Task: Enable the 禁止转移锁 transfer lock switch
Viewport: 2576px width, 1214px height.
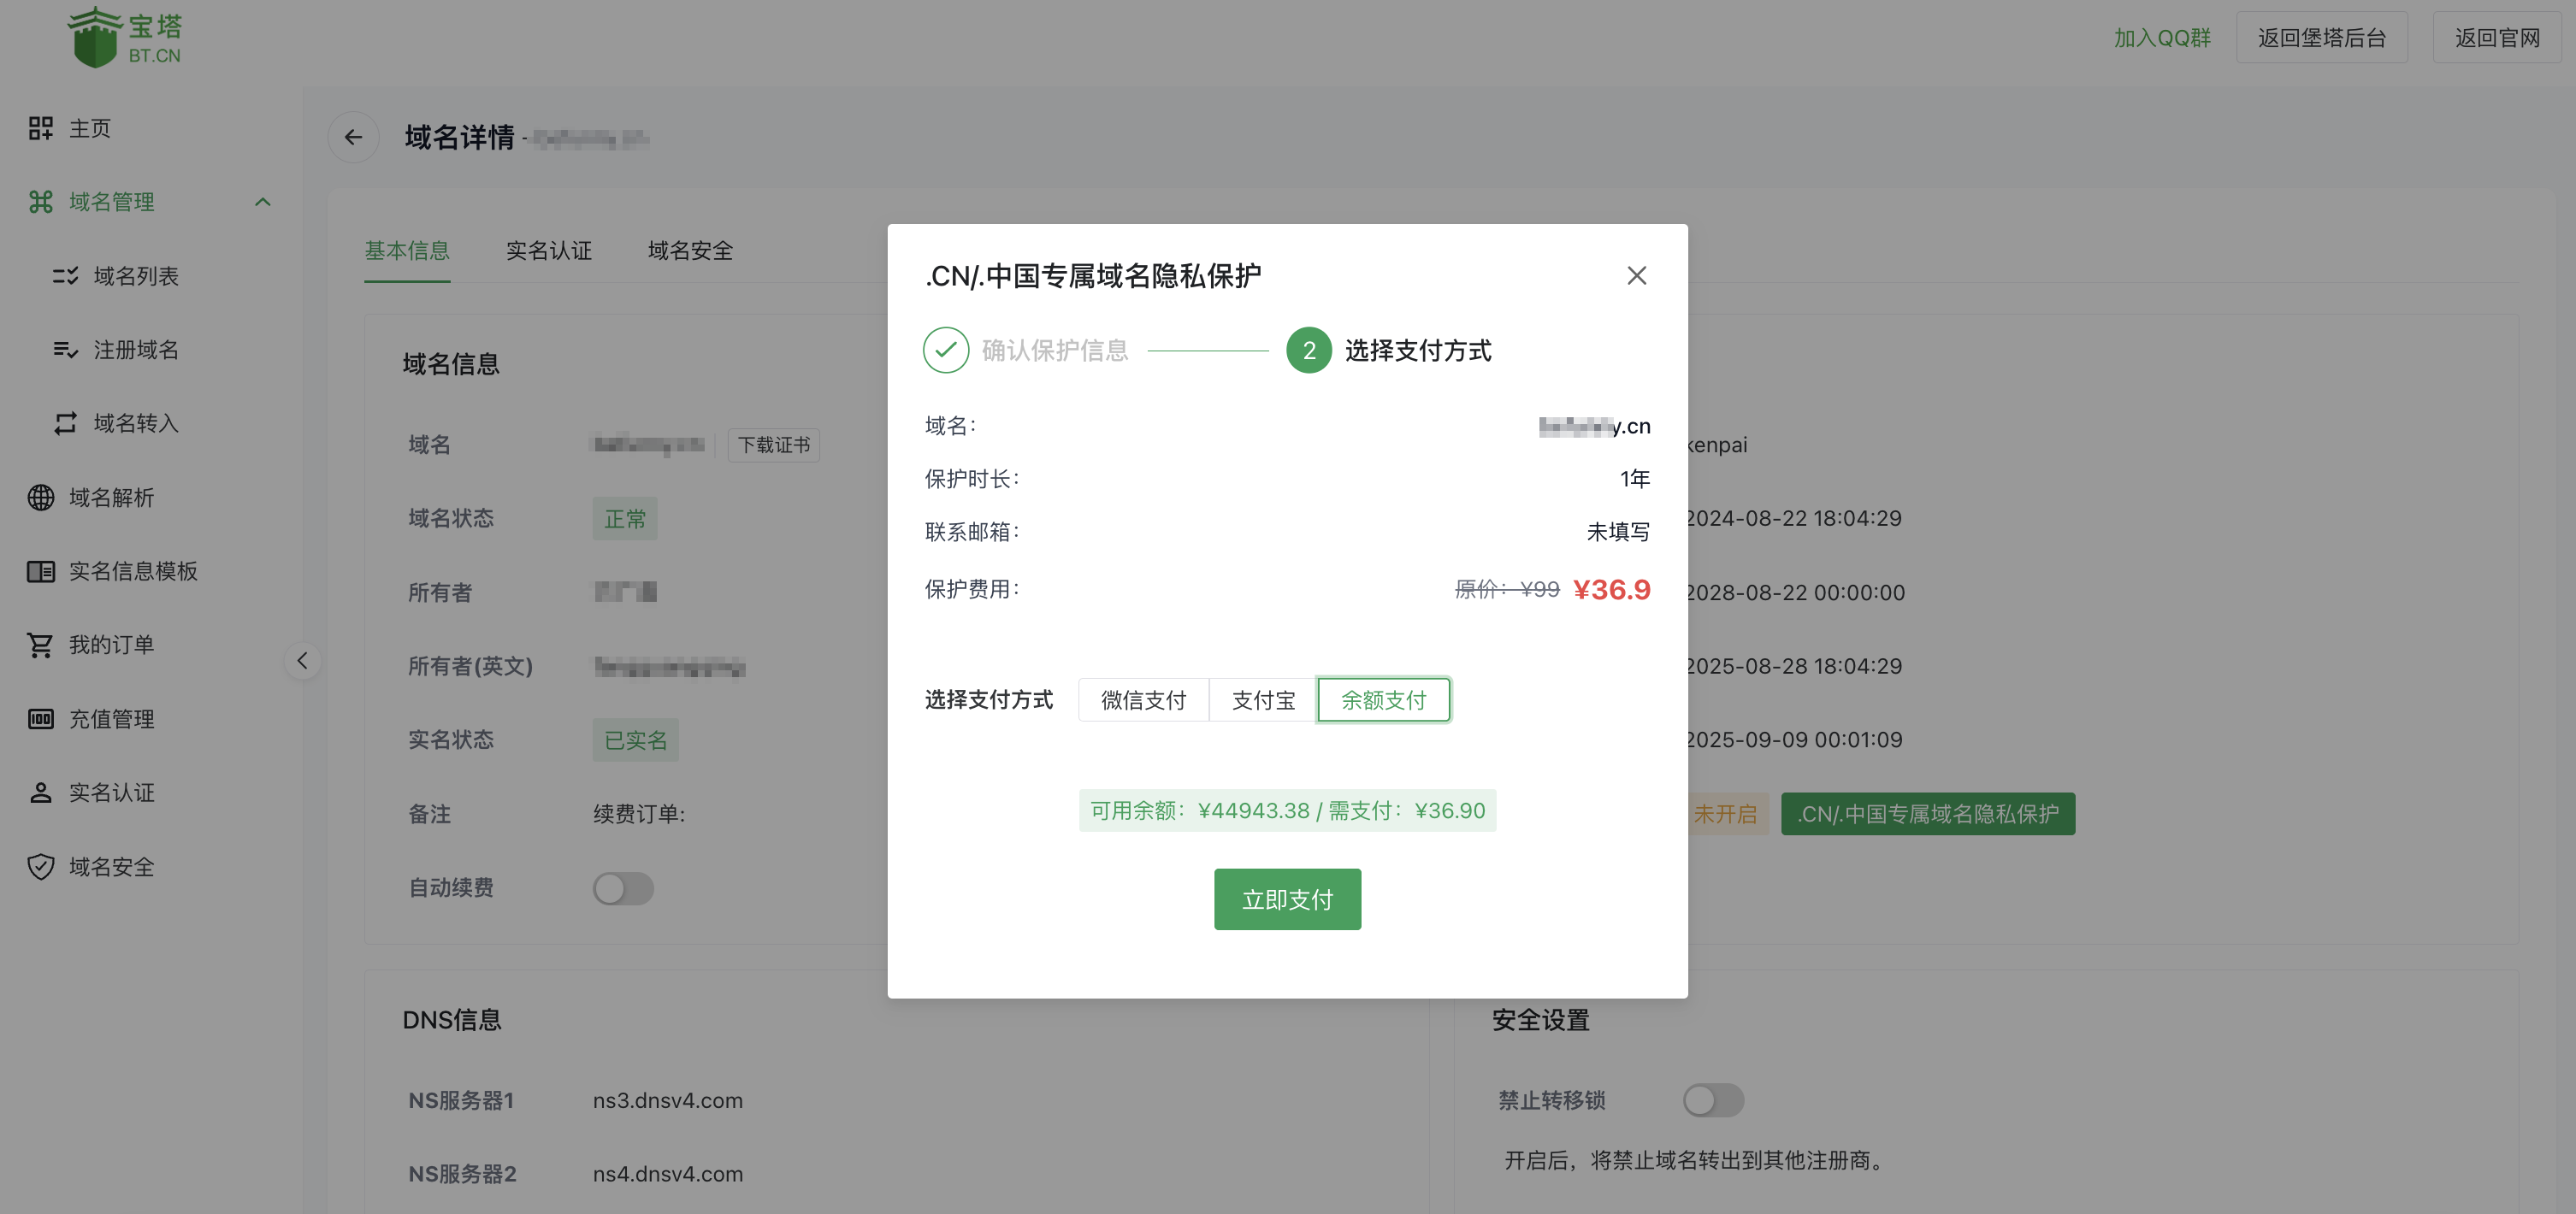Action: [x=1712, y=1100]
